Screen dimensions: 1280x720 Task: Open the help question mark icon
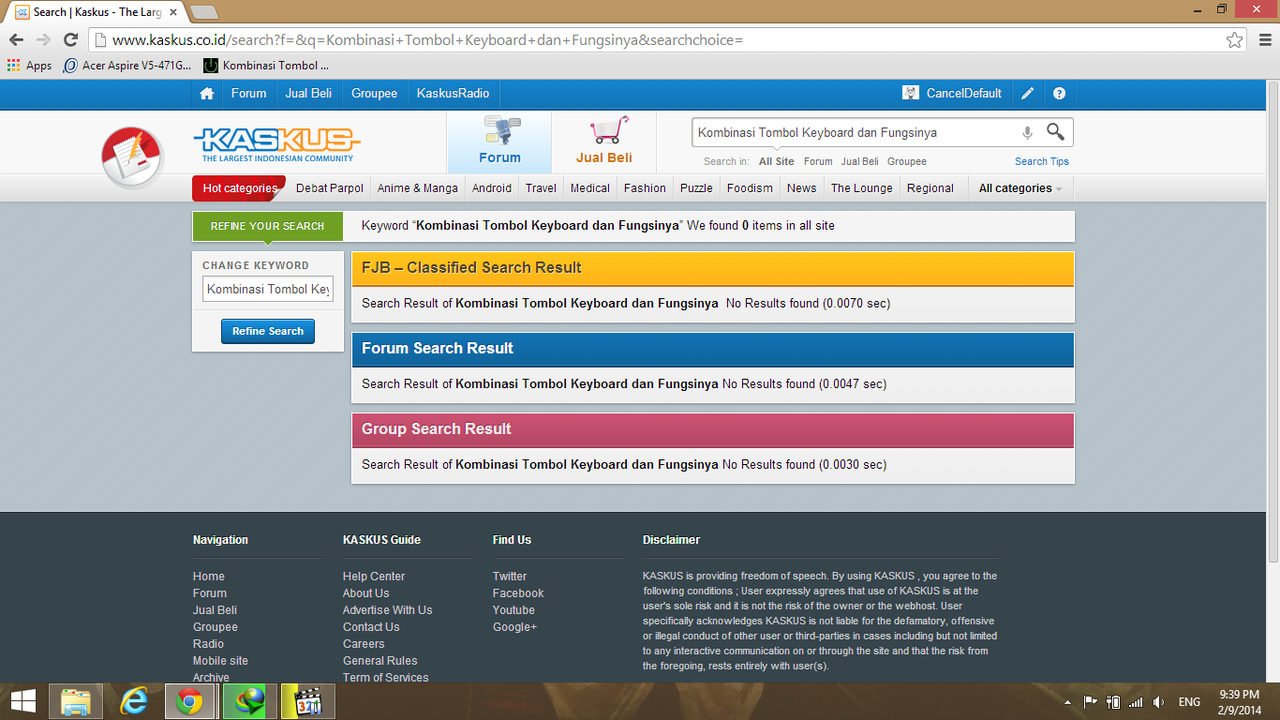coord(1059,93)
